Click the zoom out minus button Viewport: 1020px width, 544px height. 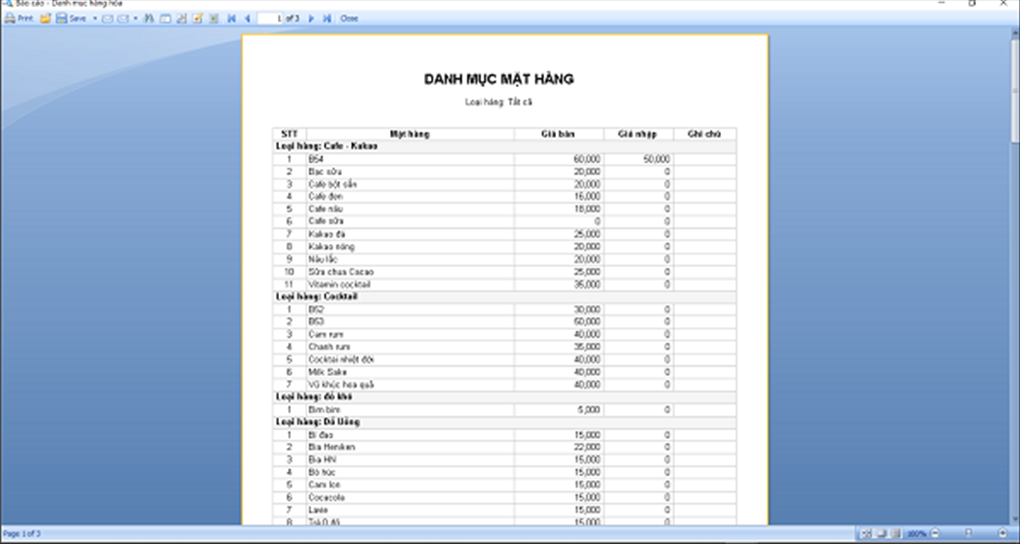pyautogui.click(x=936, y=535)
